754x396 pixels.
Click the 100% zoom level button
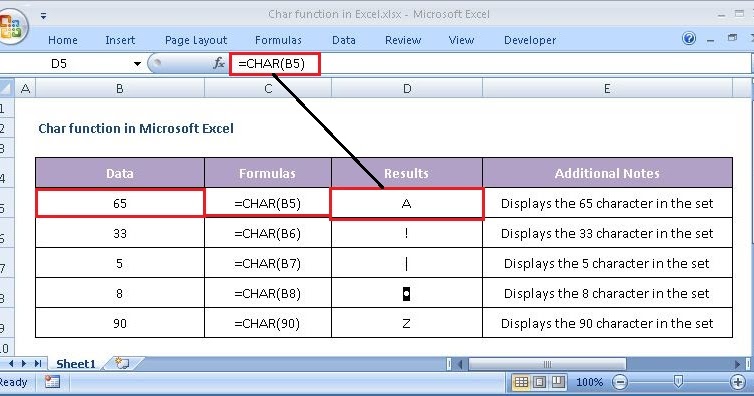pyautogui.click(x=589, y=383)
